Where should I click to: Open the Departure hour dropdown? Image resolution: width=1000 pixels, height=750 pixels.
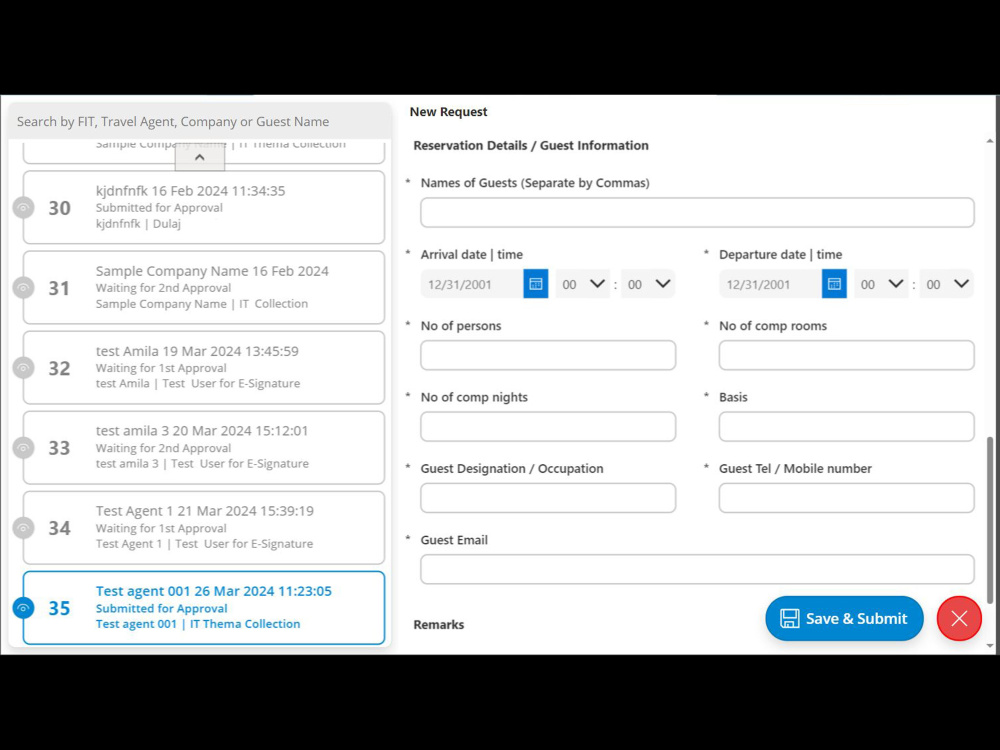point(881,284)
